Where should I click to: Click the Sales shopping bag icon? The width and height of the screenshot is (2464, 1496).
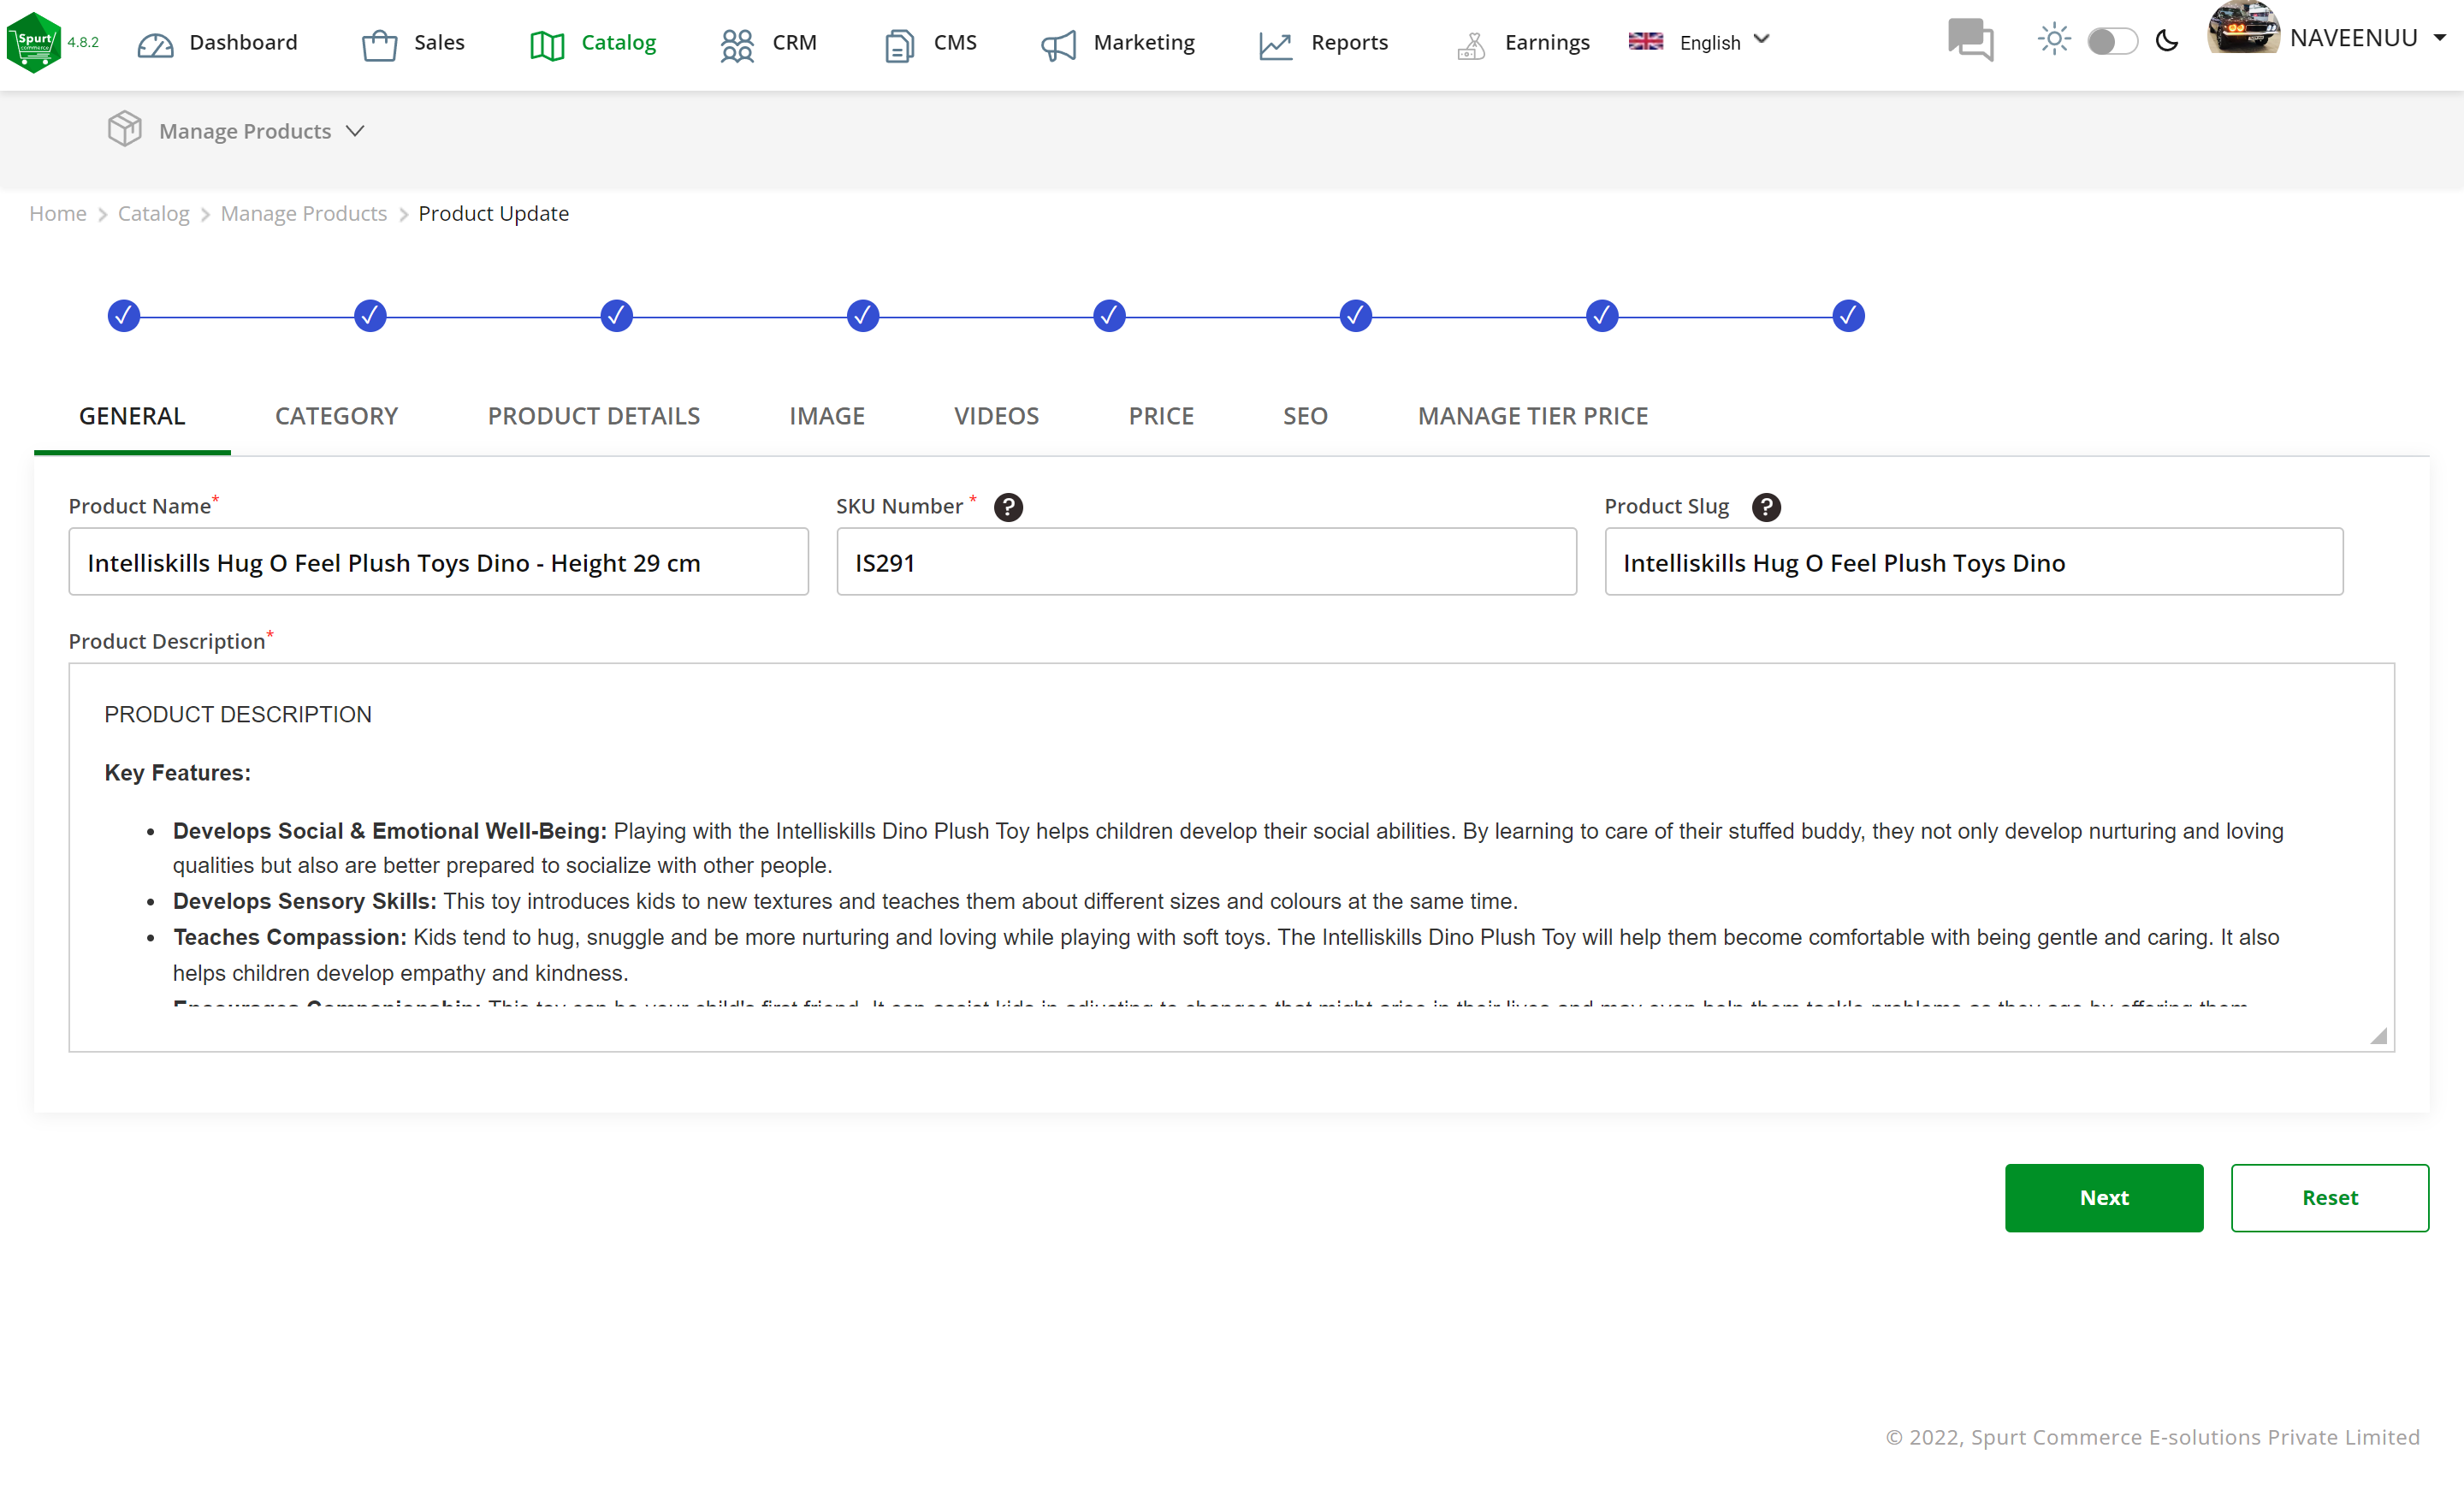pyautogui.click(x=379, y=44)
